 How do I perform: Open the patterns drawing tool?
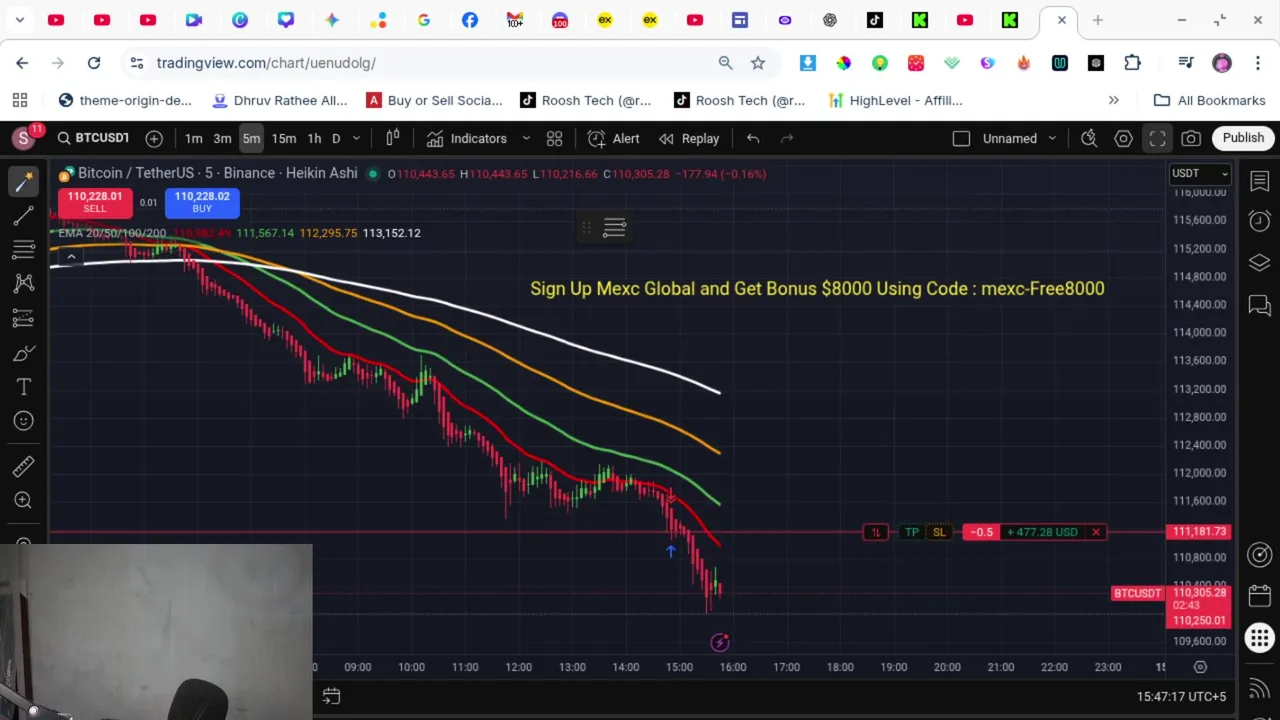pos(24,284)
